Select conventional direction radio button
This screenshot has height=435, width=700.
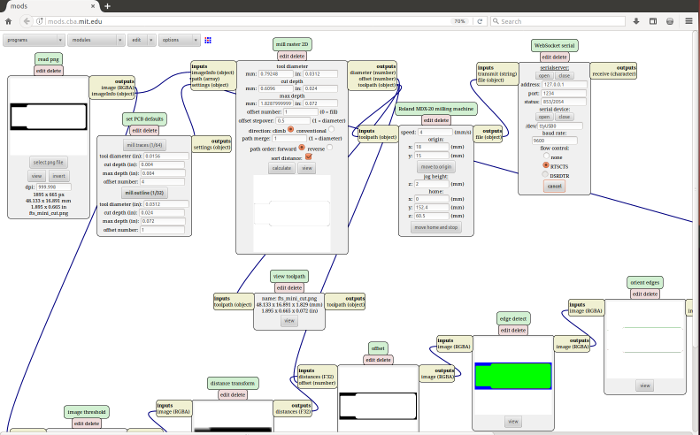[x=331, y=130]
